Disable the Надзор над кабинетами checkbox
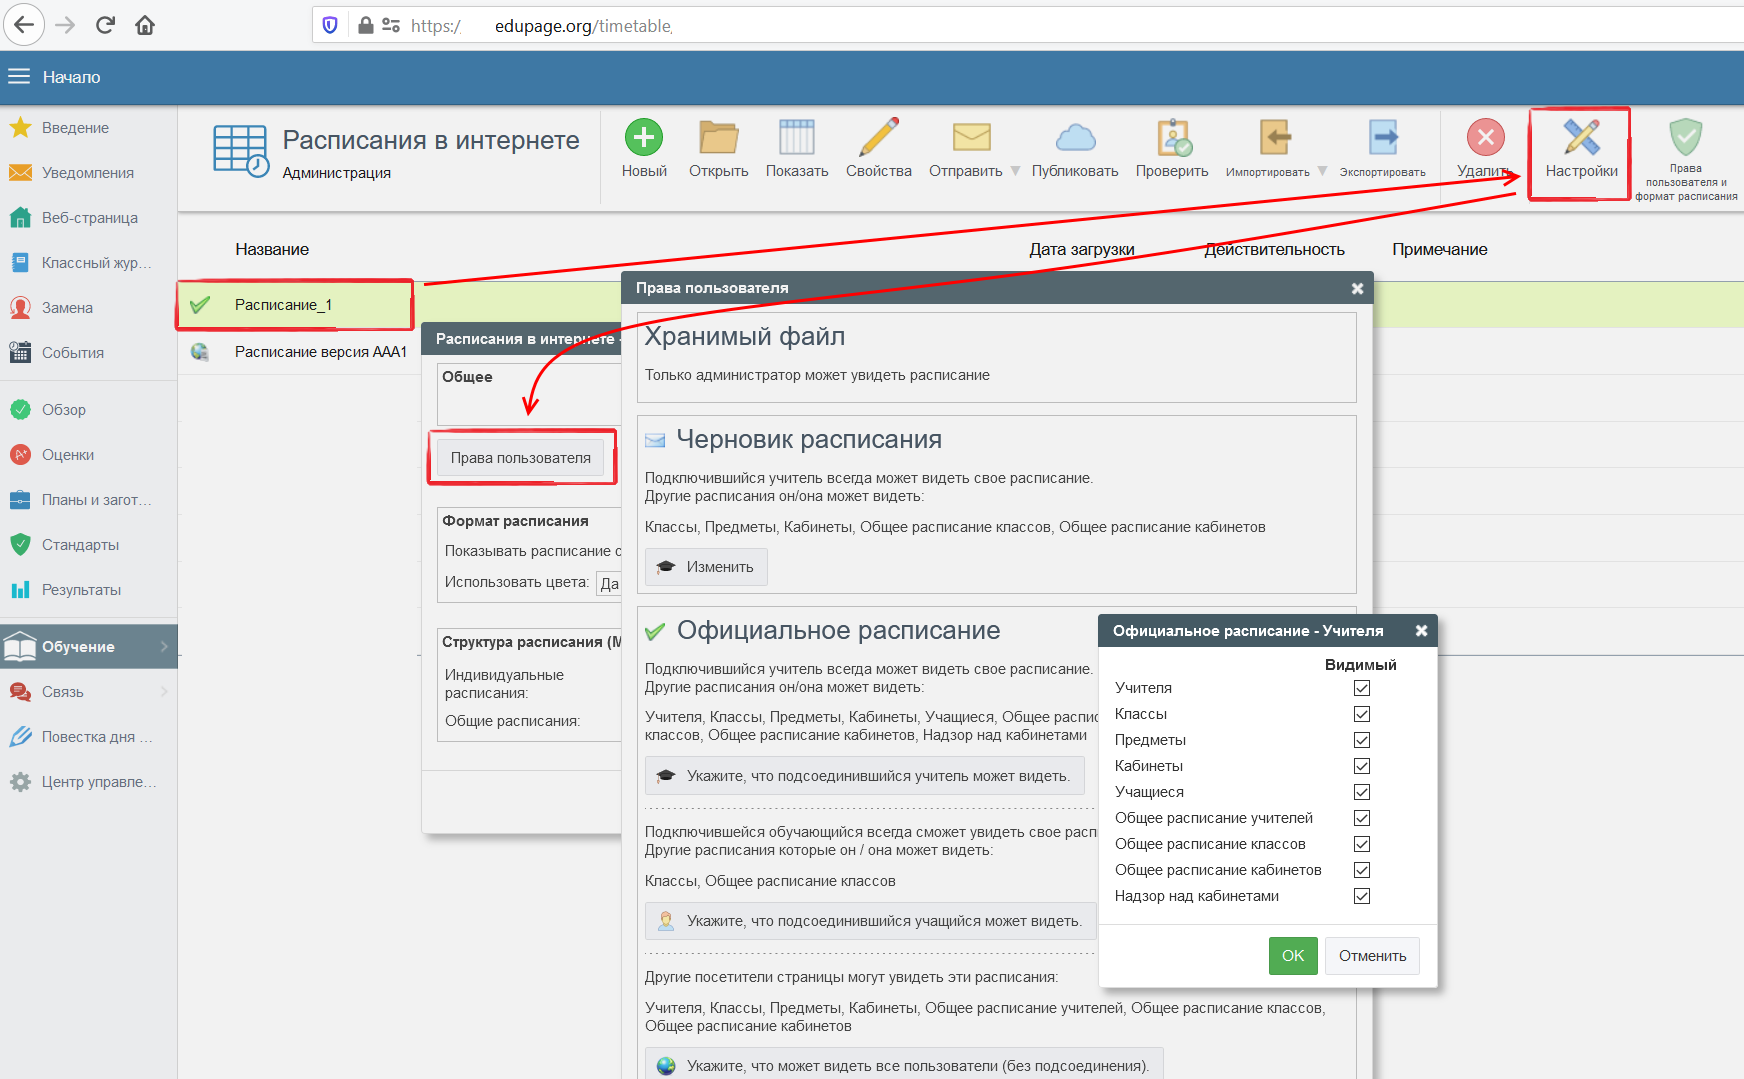The height and width of the screenshot is (1079, 1744). click(1361, 896)
